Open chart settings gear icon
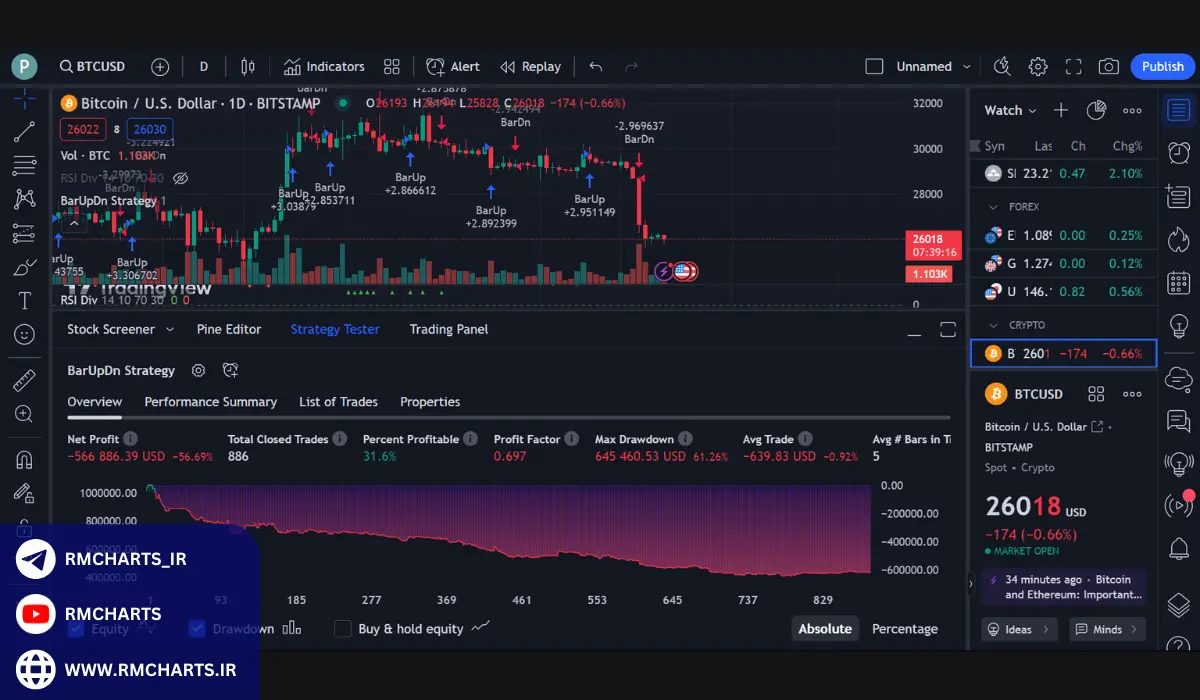The height and width of the screenshot is (700, 1200). point(1038,67)
